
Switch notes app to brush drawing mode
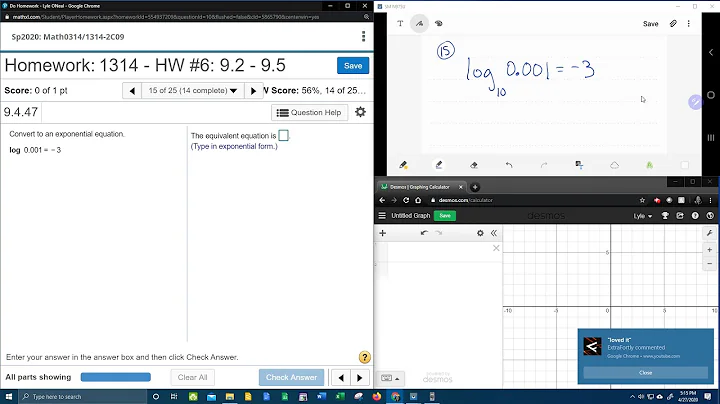click(x=439, y=23)
